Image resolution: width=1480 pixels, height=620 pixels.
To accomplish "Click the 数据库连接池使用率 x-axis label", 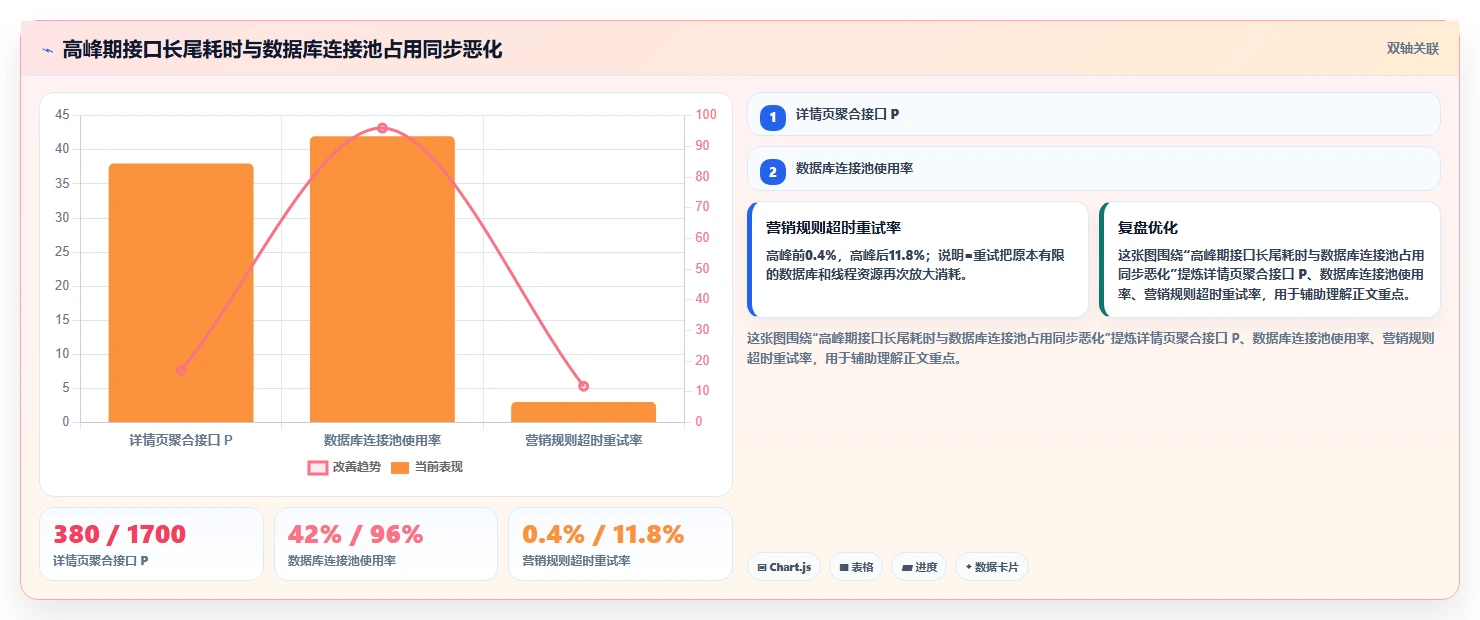I will (x=382, y=440).
